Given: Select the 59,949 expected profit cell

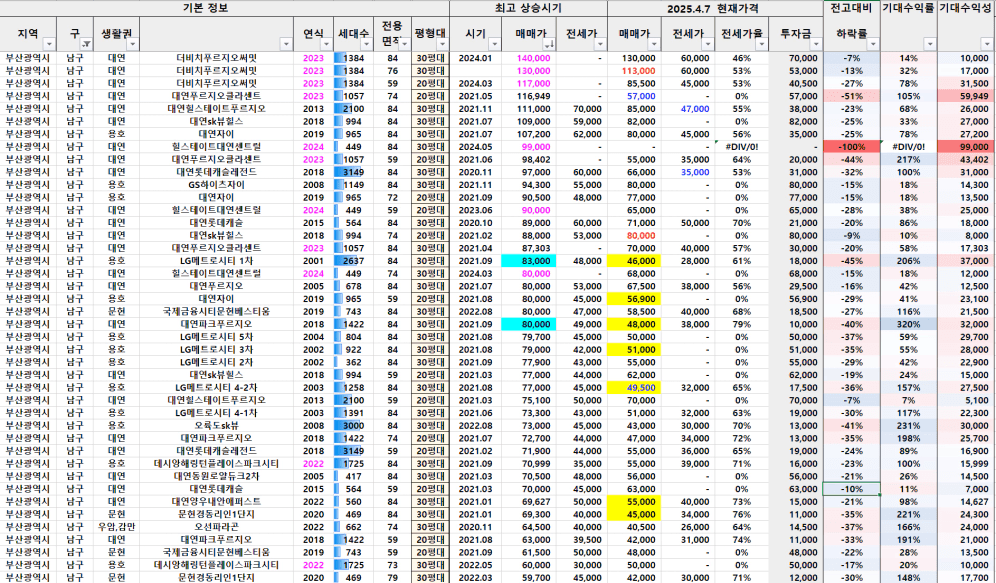Looking at the screenshot, I should (967, 96).
